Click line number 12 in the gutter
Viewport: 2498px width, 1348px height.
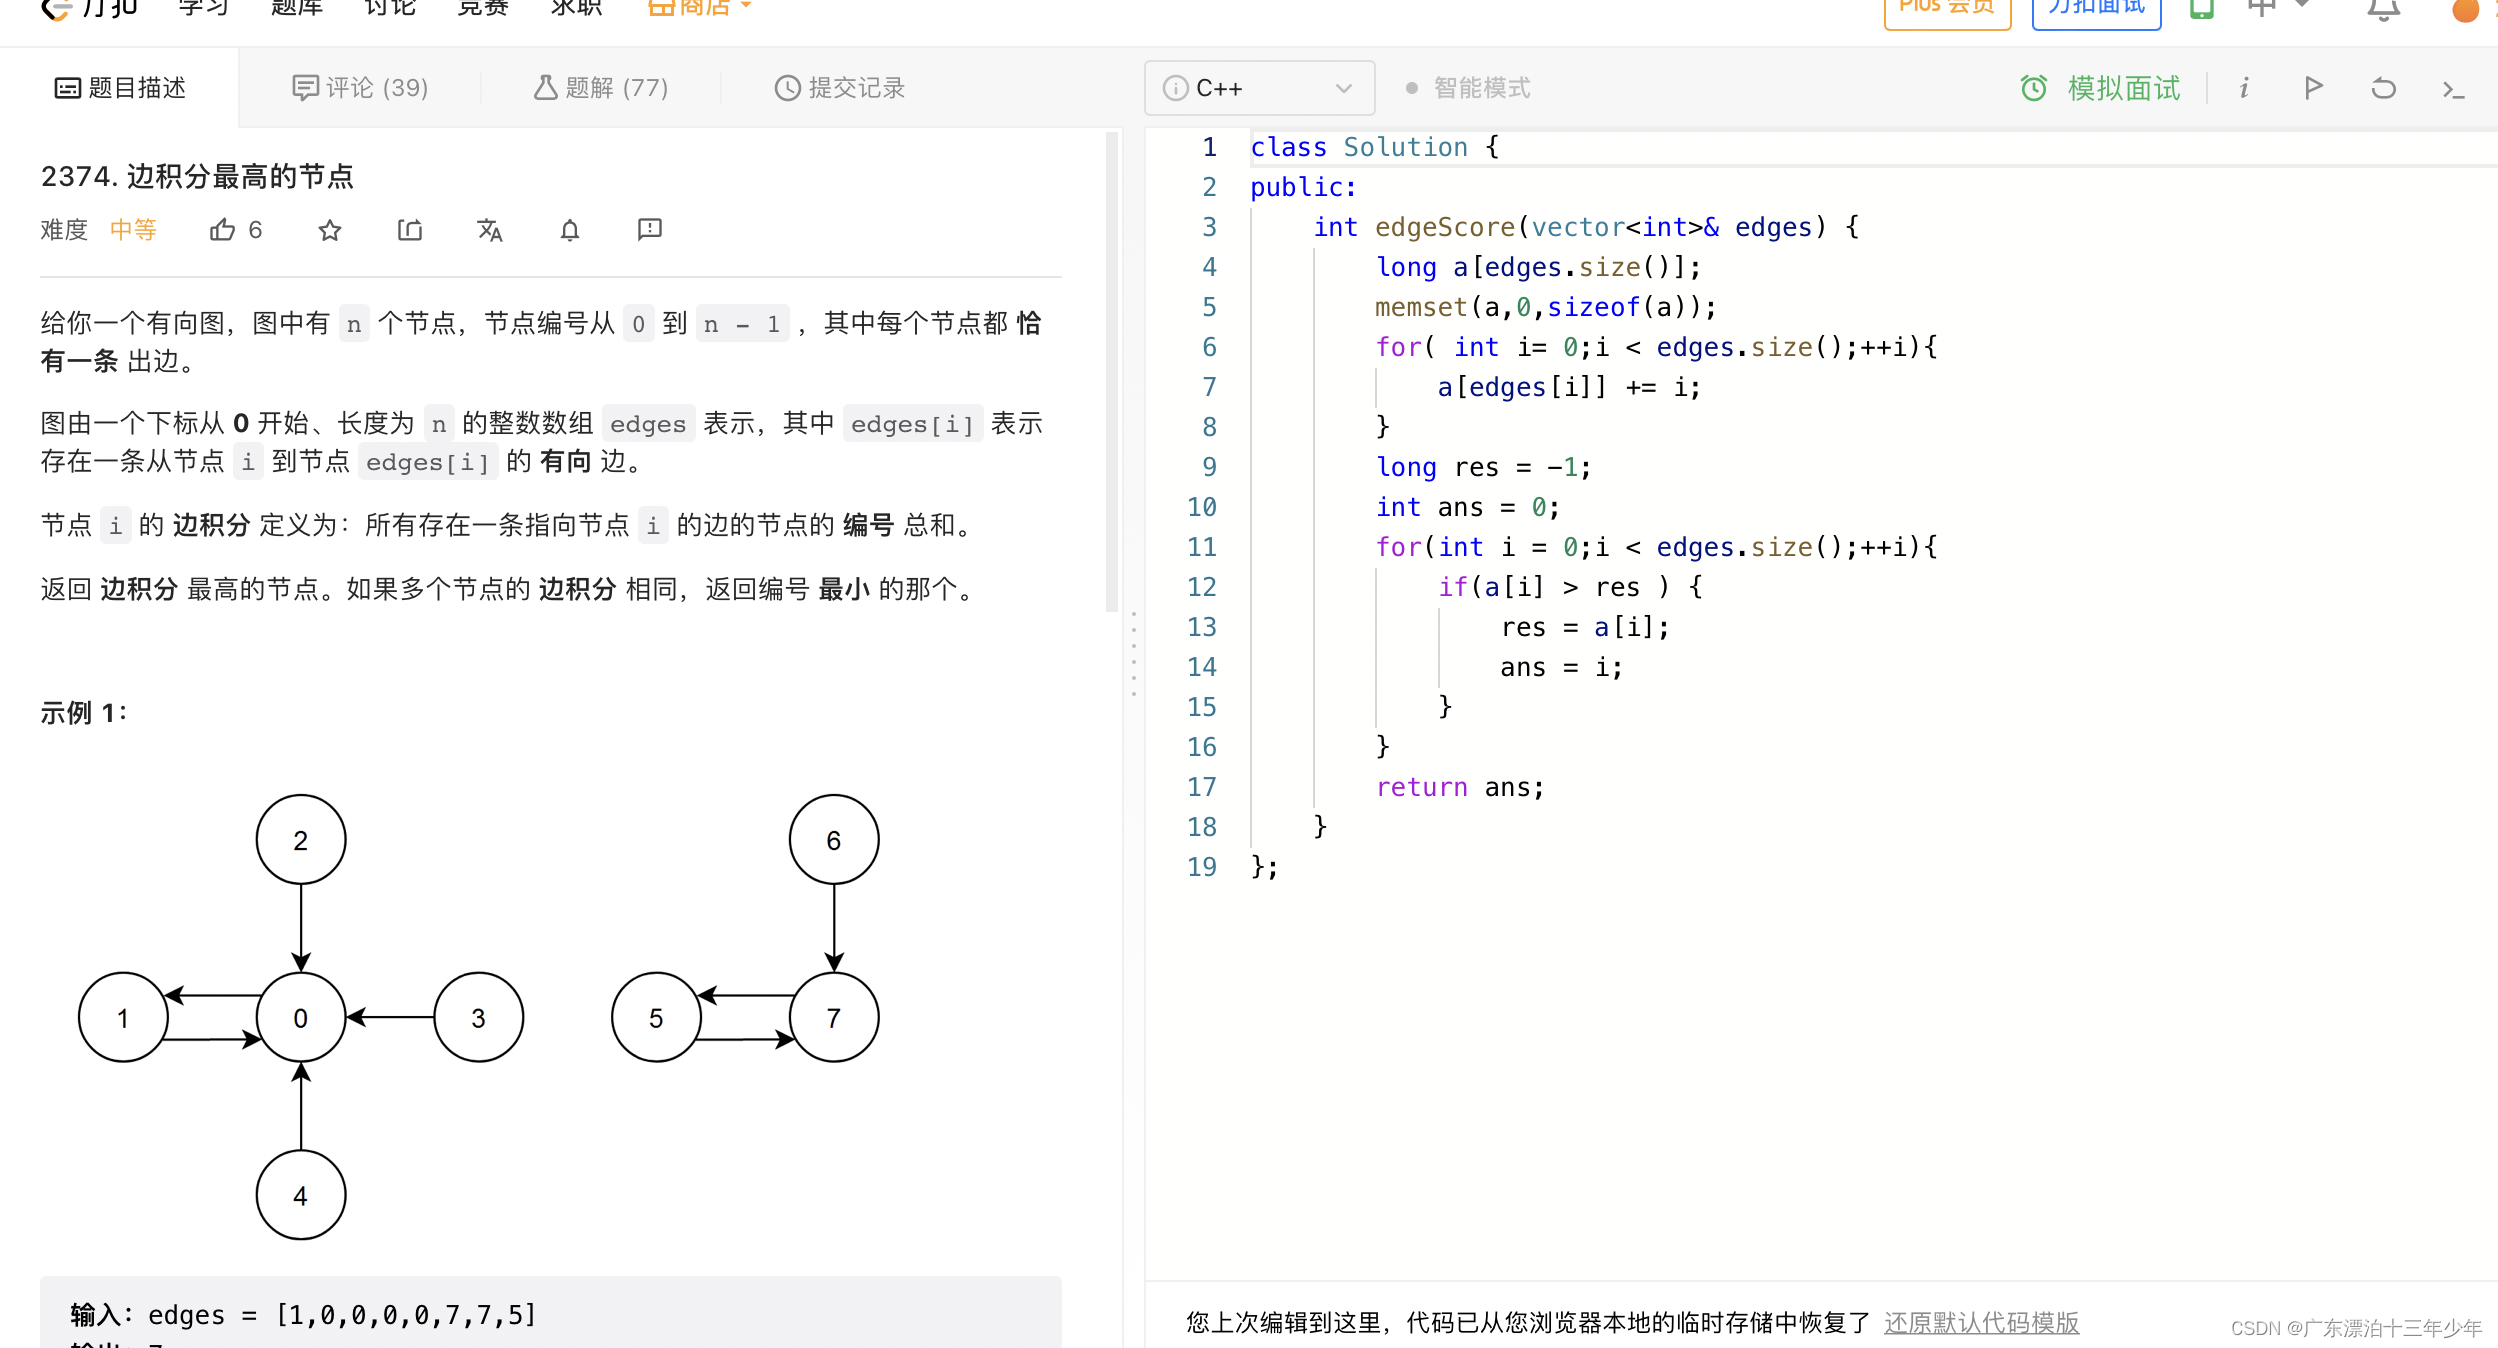pos(1201,587)
